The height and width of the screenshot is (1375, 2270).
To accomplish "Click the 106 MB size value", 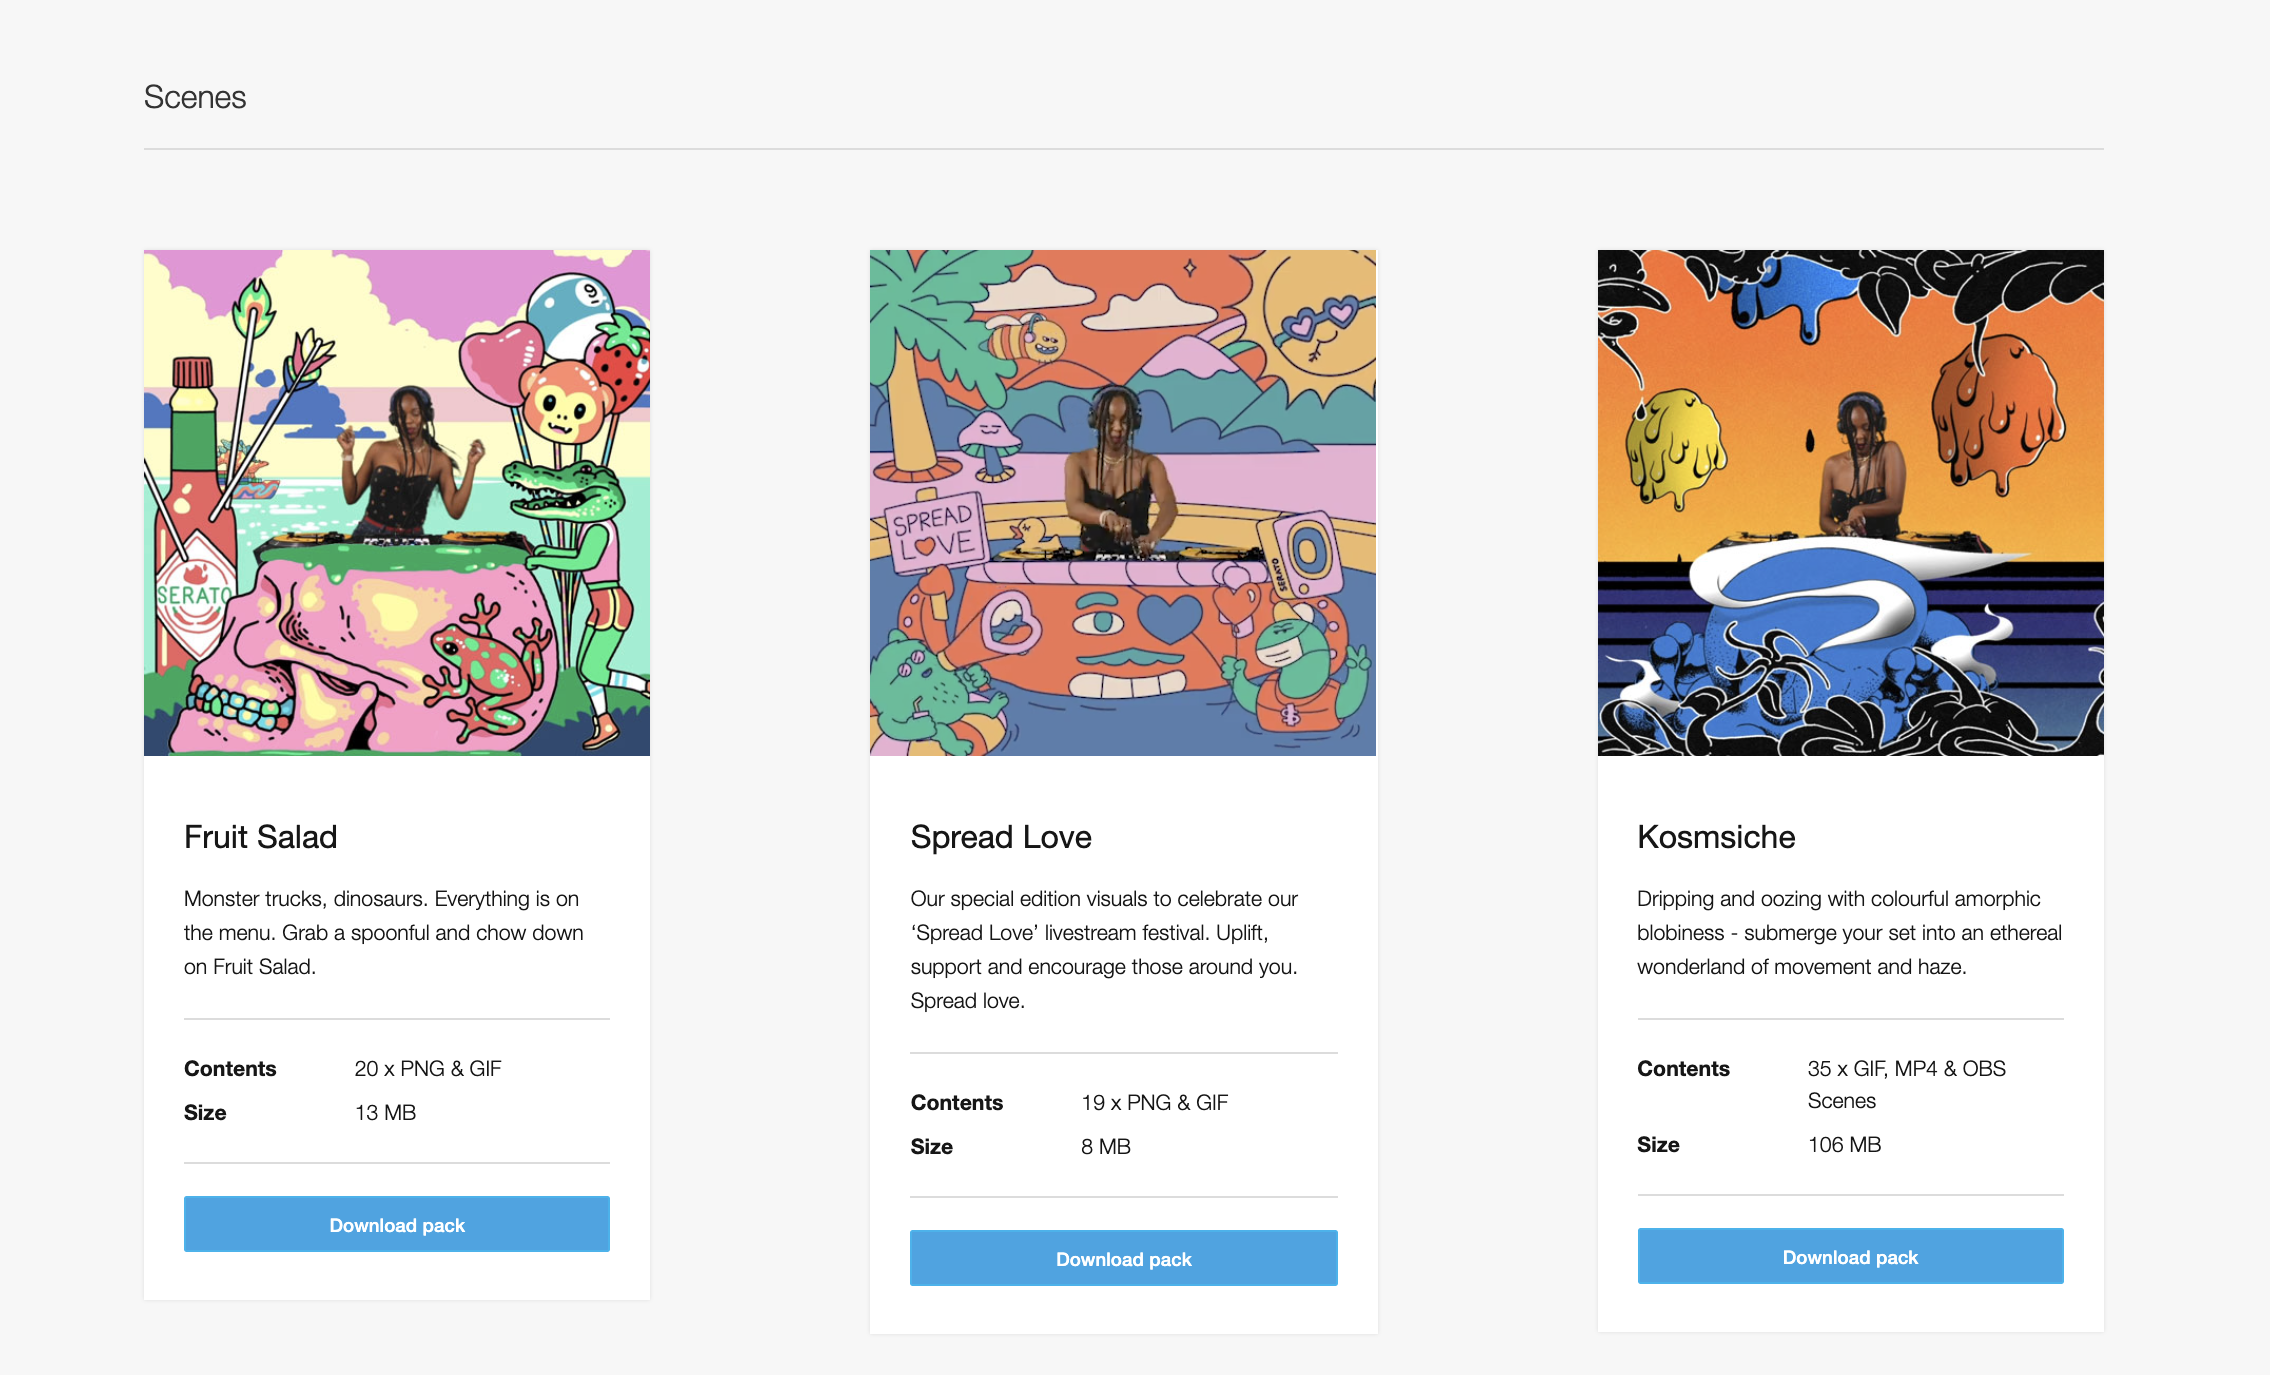I will tap(1845, 1145).
